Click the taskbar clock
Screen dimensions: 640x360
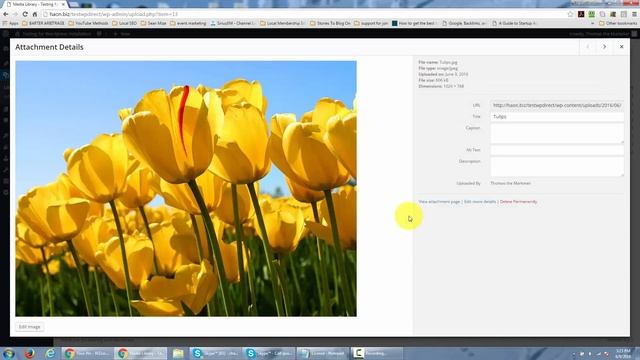(623, 353)
